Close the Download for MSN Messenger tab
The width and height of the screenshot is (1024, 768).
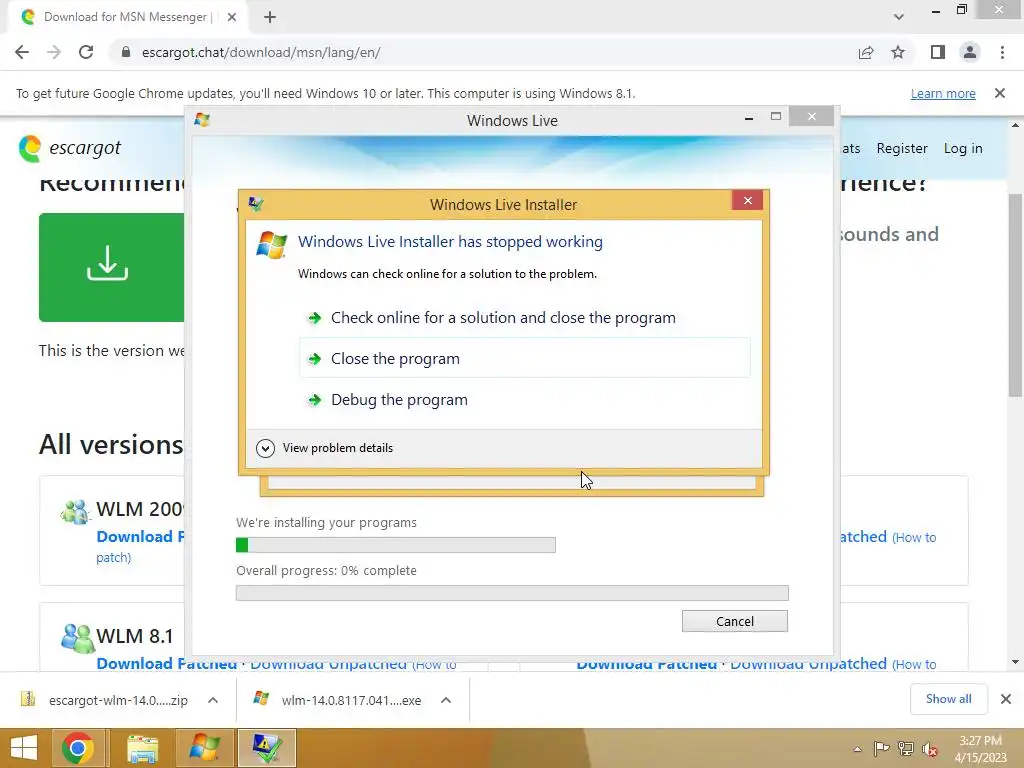232,17
